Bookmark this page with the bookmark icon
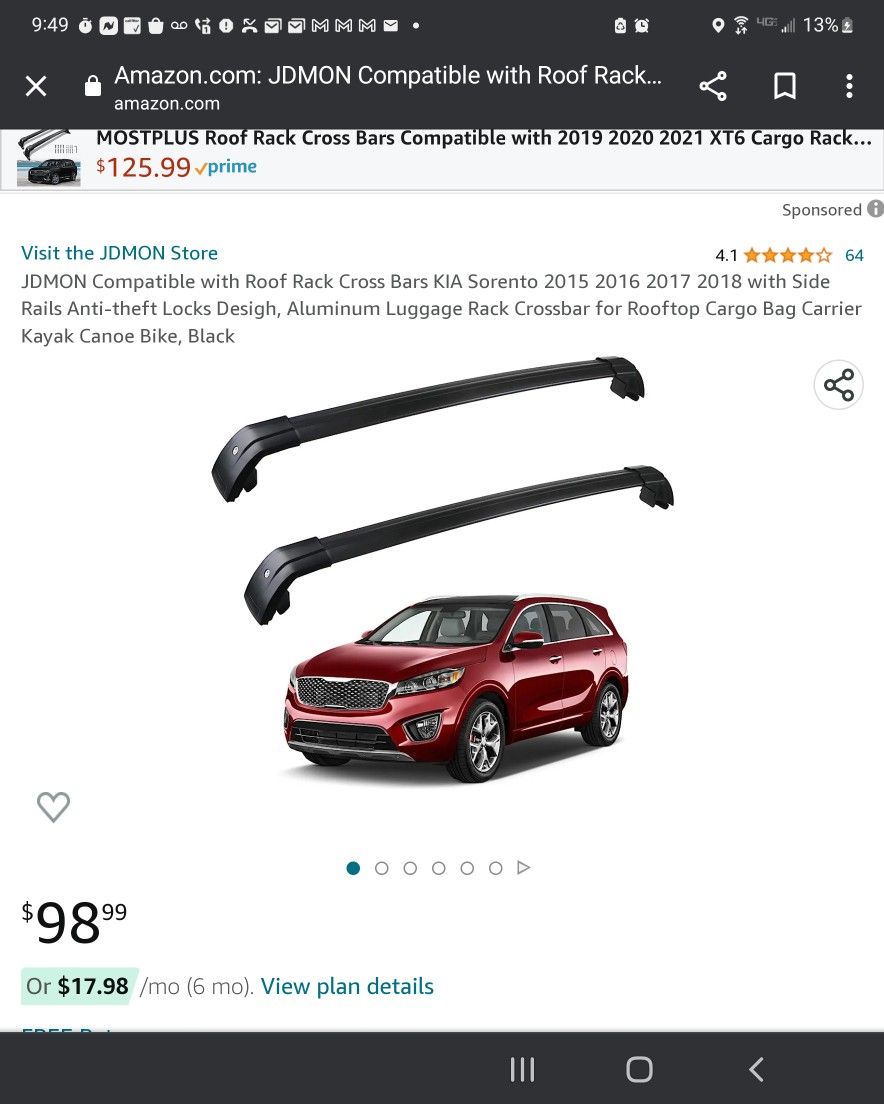The height and width of the screenshot is (1104, 884). pos(785,86)
